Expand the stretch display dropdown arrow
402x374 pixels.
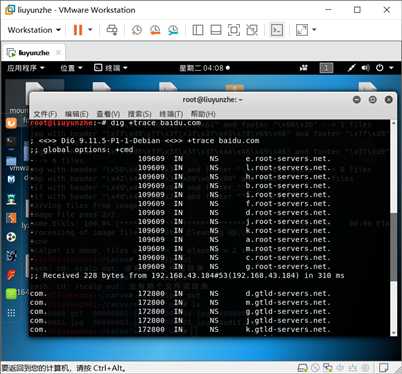click(314, 30)
